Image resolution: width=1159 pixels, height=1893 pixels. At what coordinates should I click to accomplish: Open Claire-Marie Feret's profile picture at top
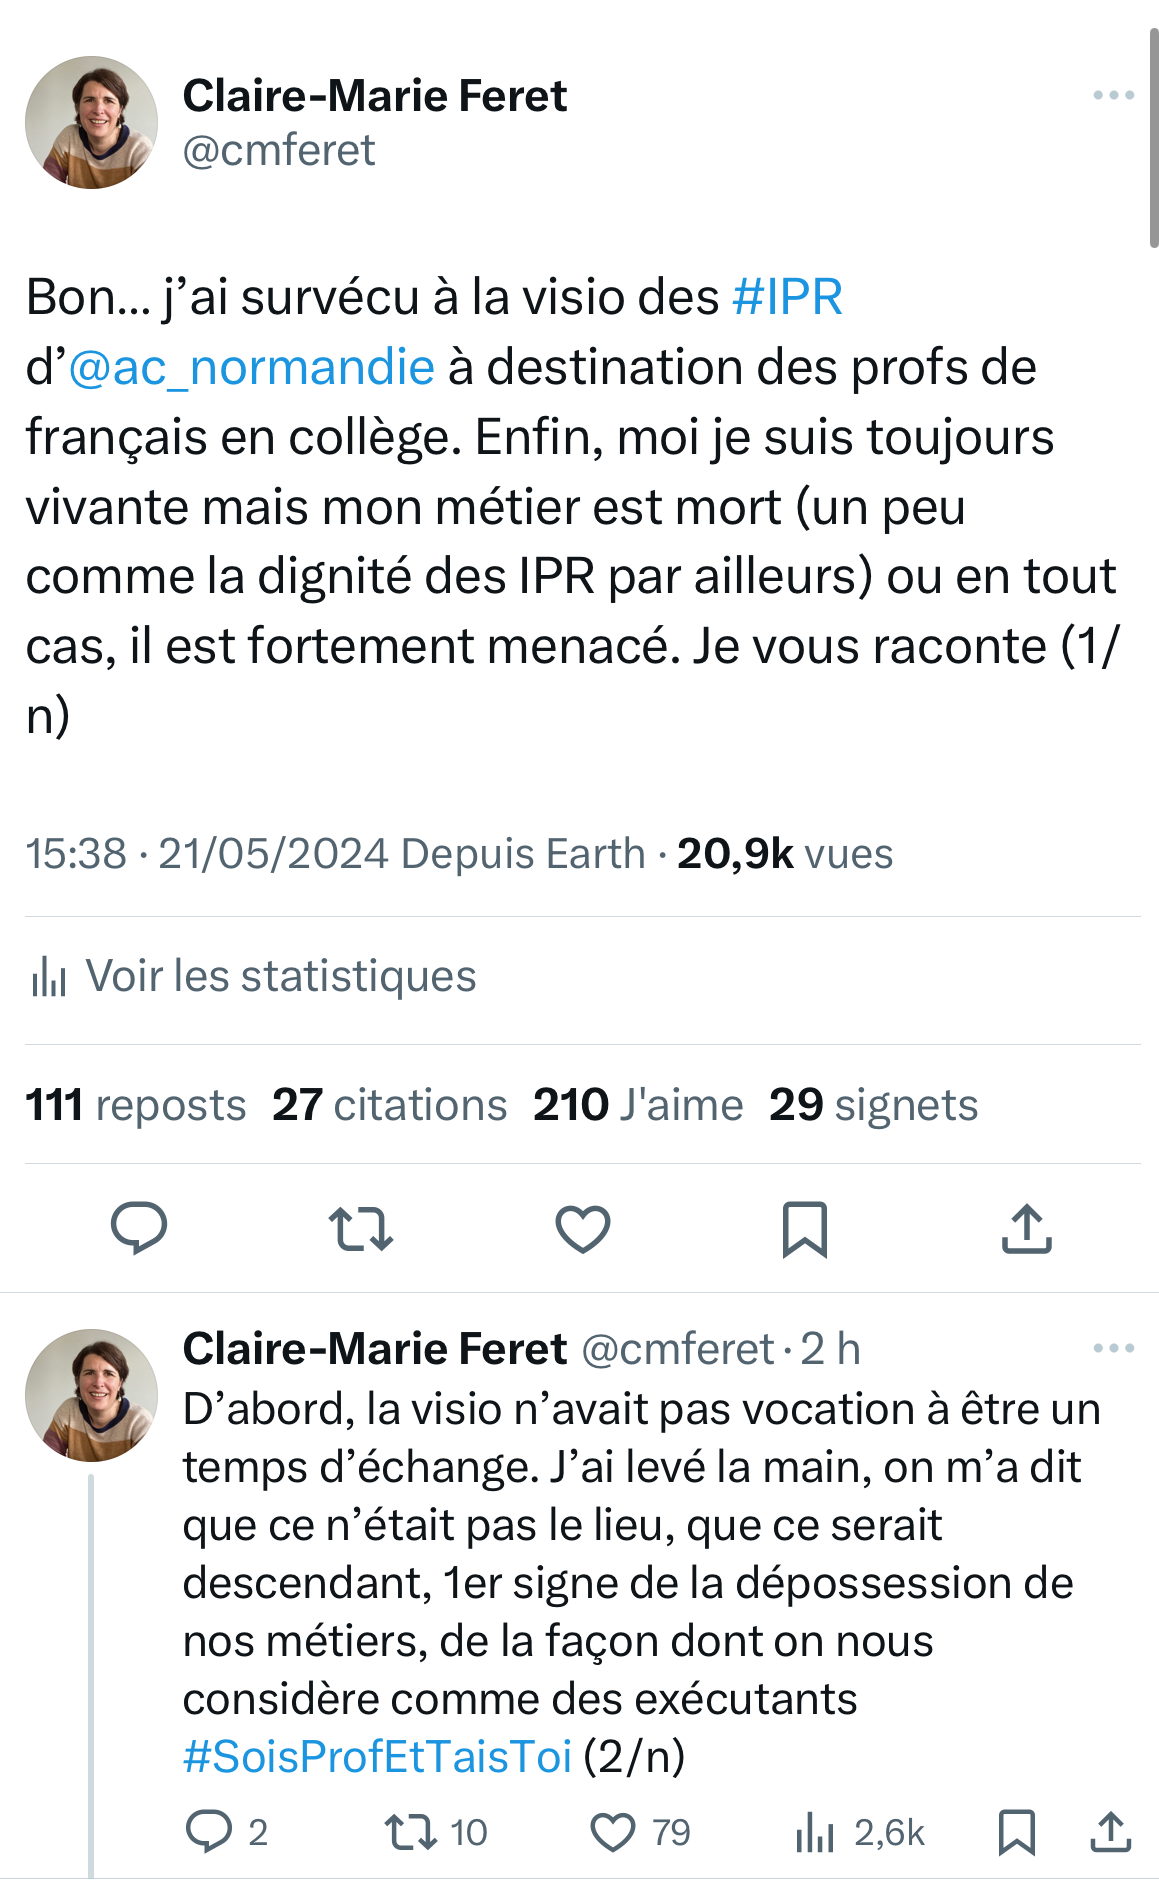pos(91,122)
